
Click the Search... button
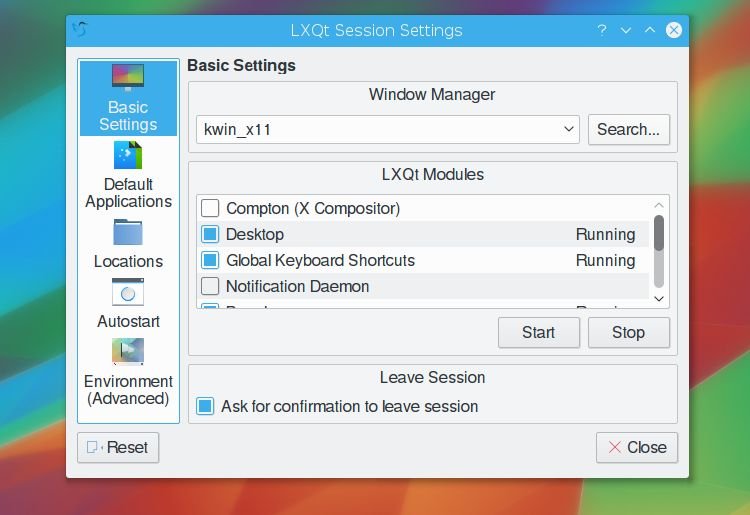click(629, 129)
